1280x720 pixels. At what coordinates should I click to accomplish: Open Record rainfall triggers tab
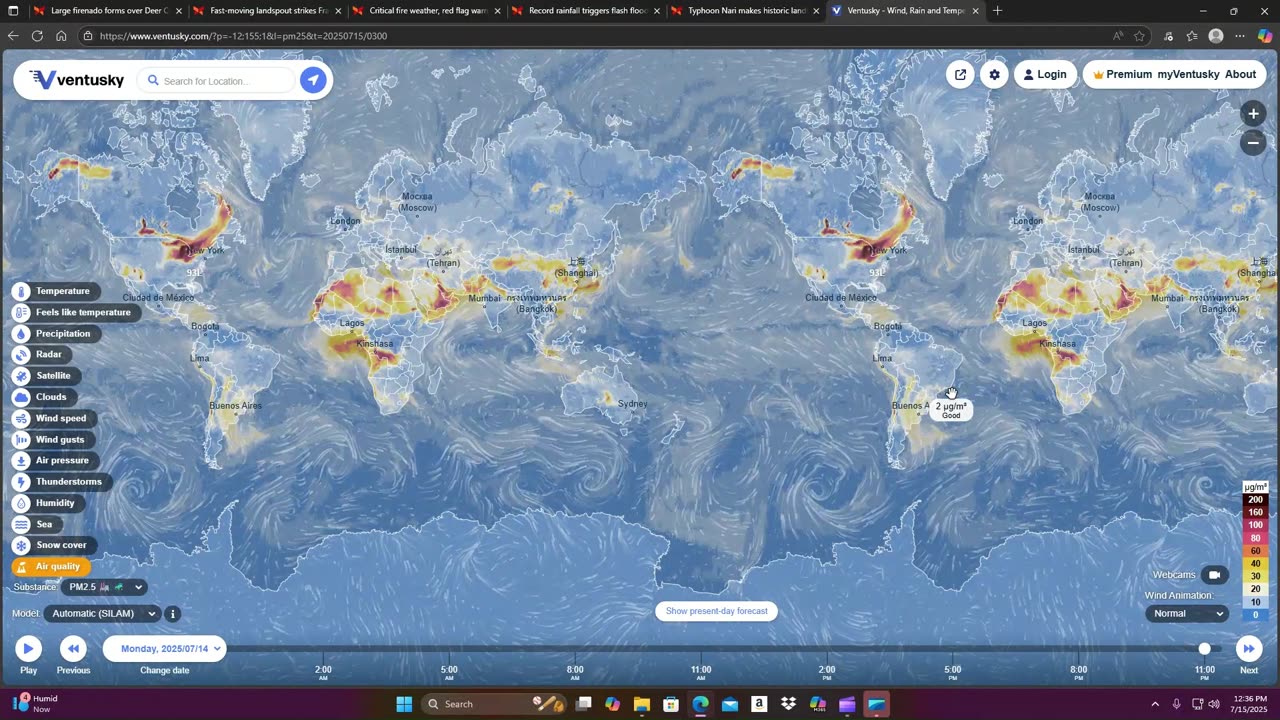(586, 11)
